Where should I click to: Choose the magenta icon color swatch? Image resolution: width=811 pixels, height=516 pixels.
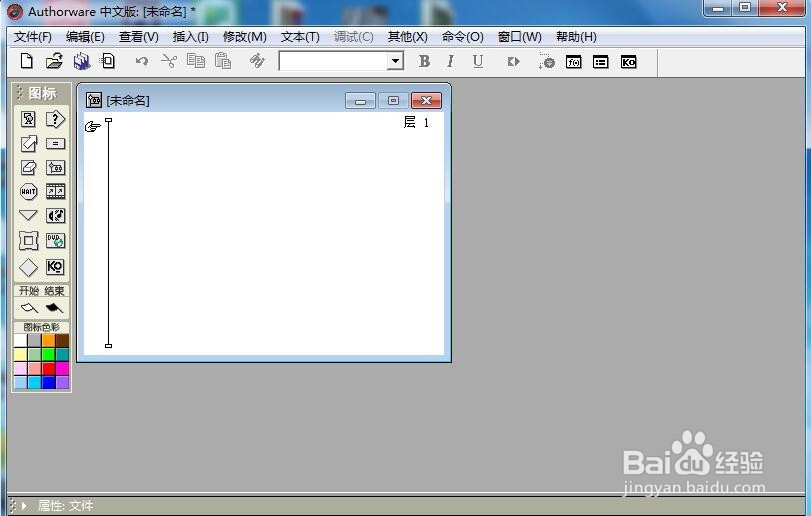click(62, 368)
